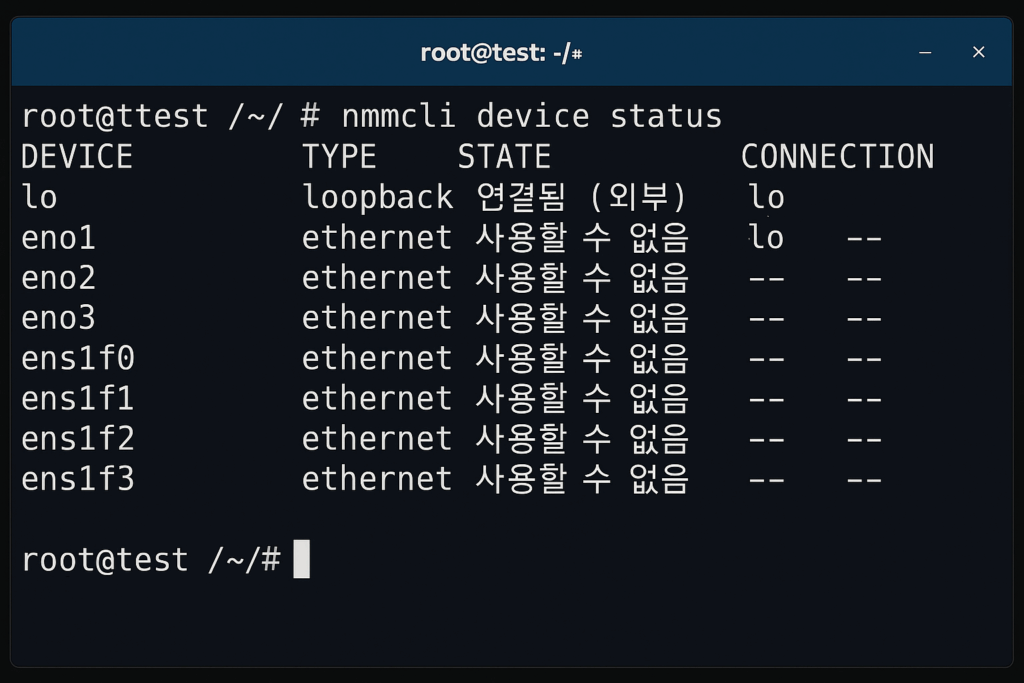Click the terminal block cursor at the prompt

point(302,560)
